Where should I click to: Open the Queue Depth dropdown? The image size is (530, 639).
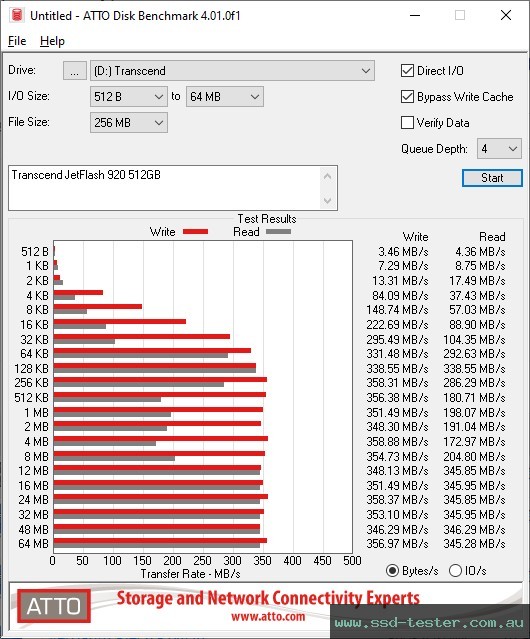pyautogui.click(x=499, y=149)
